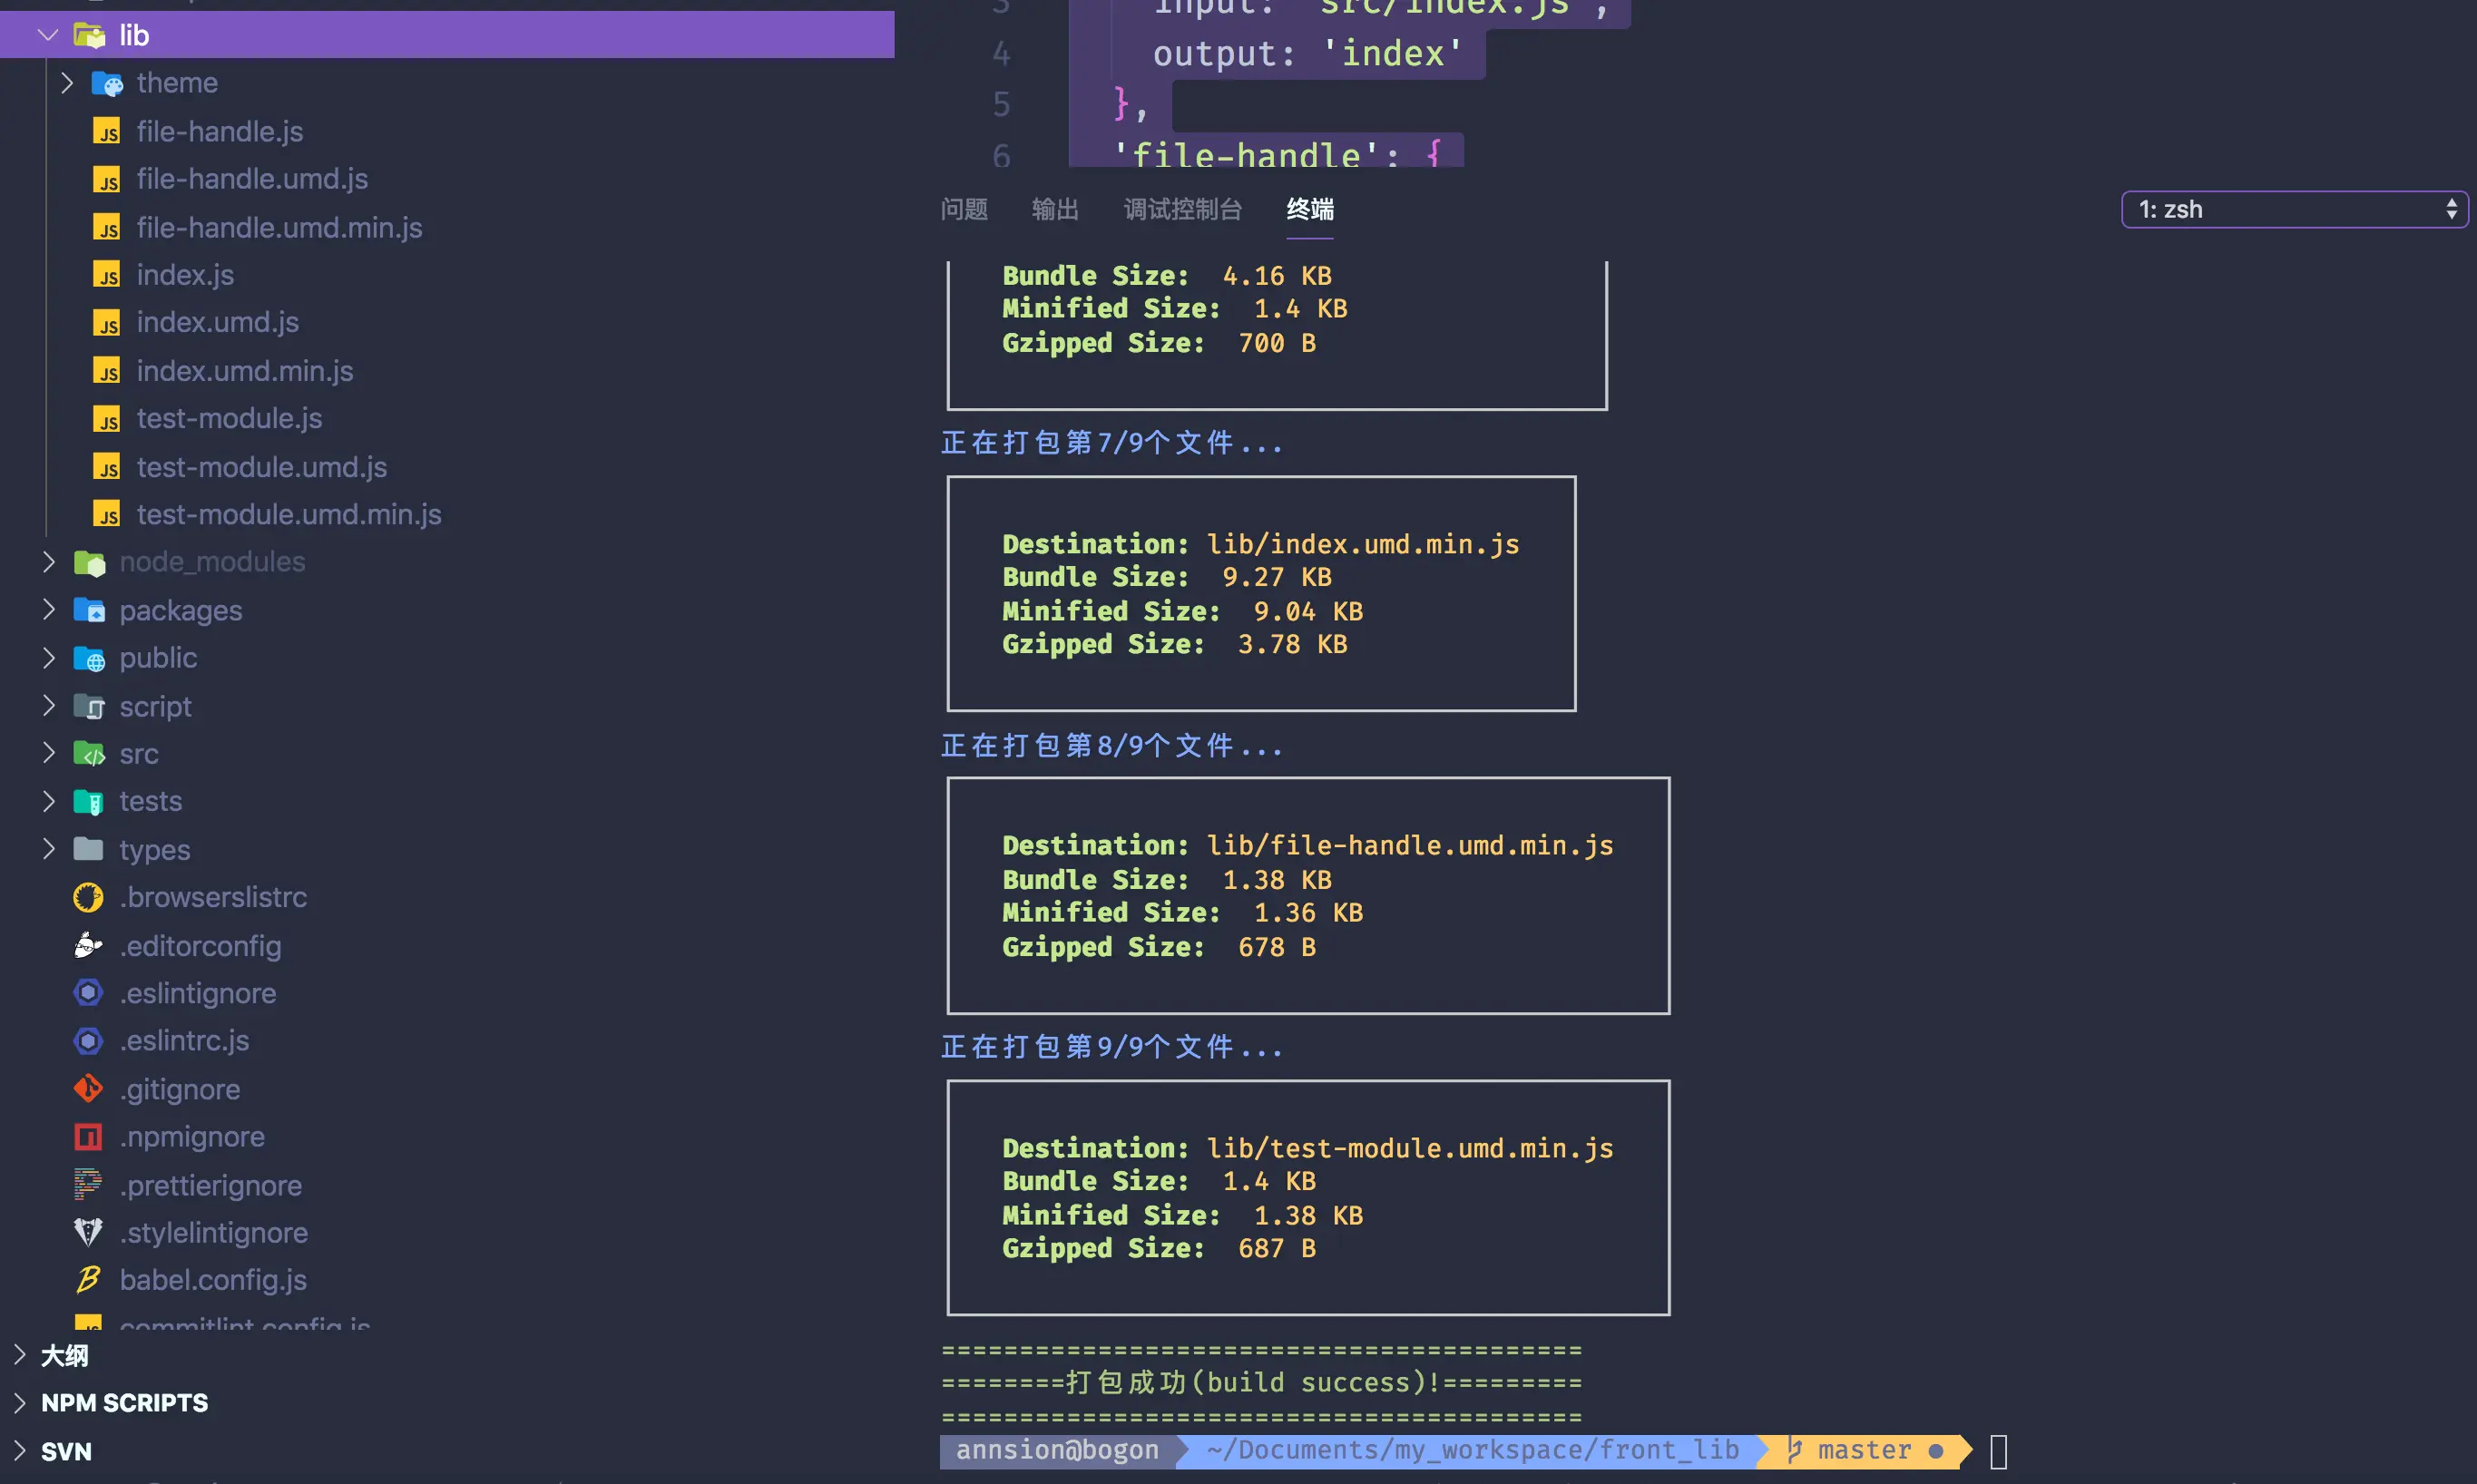Open index.umd.min.js file

tap(245, 371)
